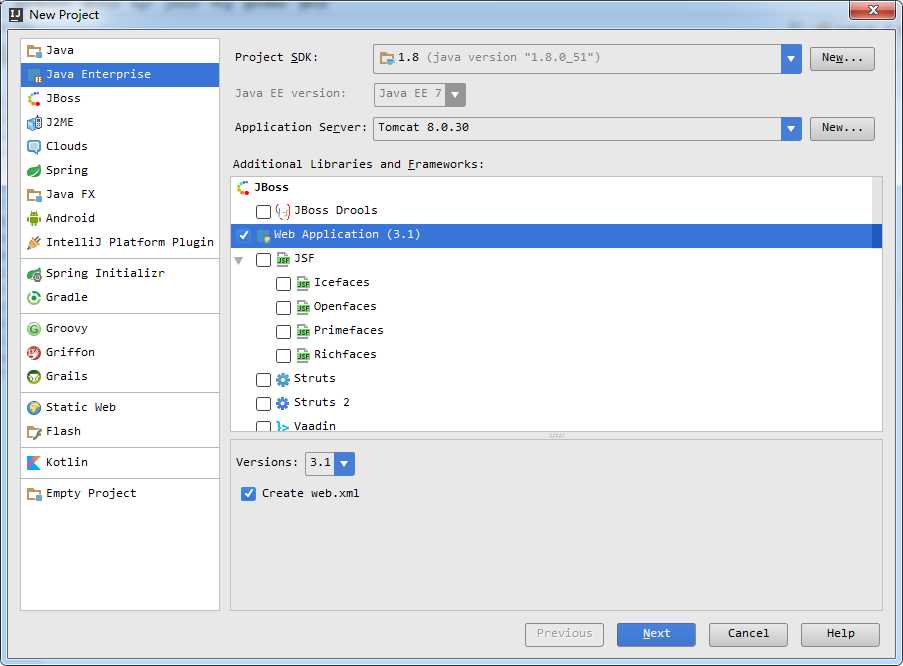The width and height of the screenshot is (903, 666).
Task: Click the Primefaces JSF icon
Action: click(x=303, y=331)
